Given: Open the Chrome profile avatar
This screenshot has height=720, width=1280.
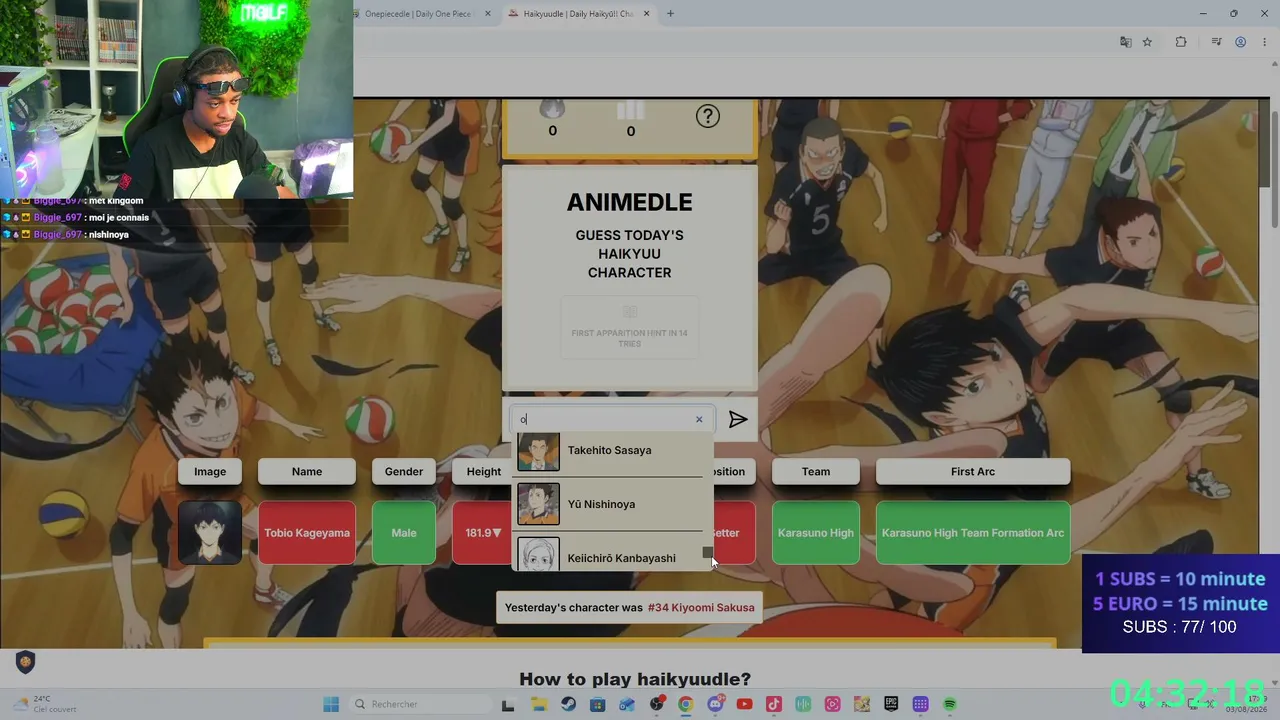Looking at the screenshot, I should click(x=1240, y=42).
